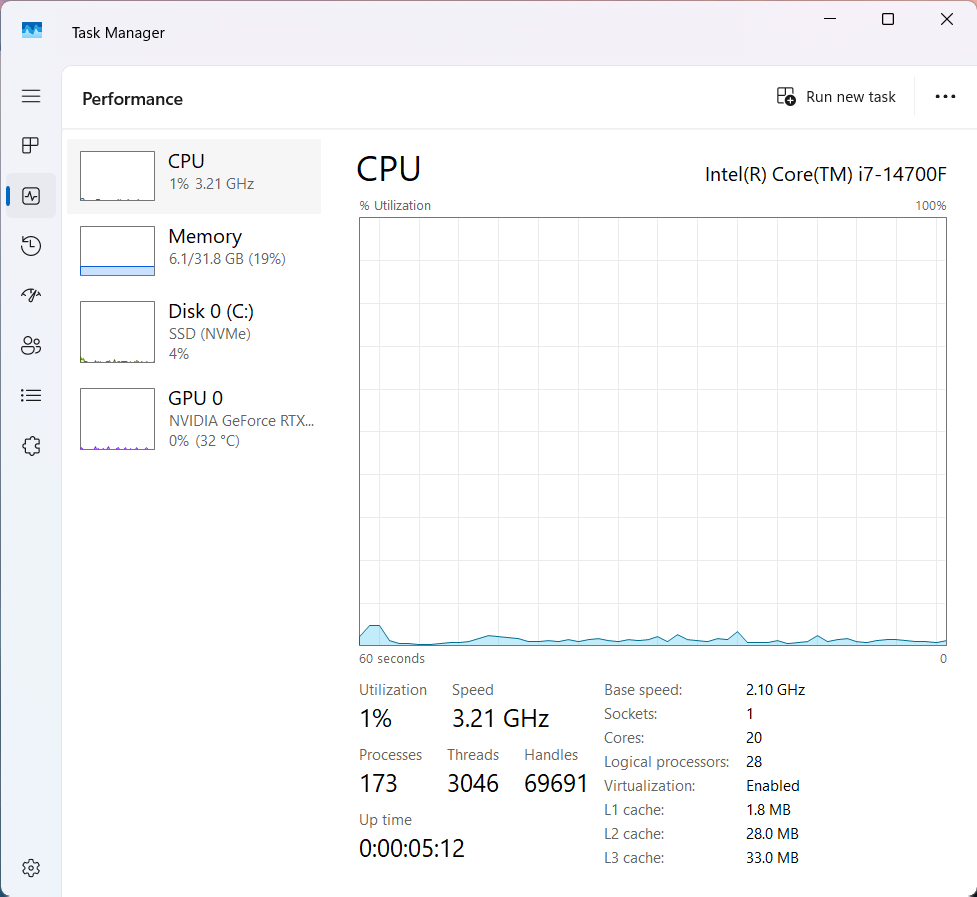The width and height of the screenshot is (977, 897).
Task: Open Task Manager settings gear
Action: pyautogui.click(x=31, y=868)
